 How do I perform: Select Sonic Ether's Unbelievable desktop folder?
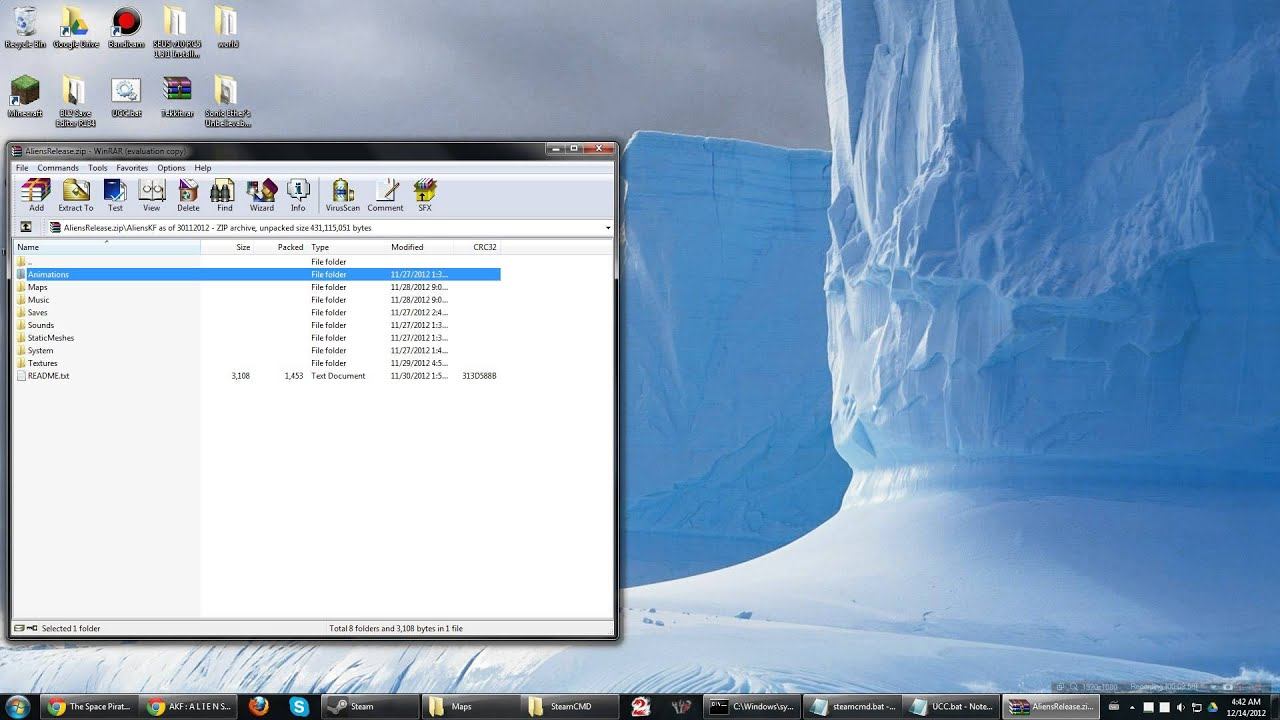(x=227, y=101)
